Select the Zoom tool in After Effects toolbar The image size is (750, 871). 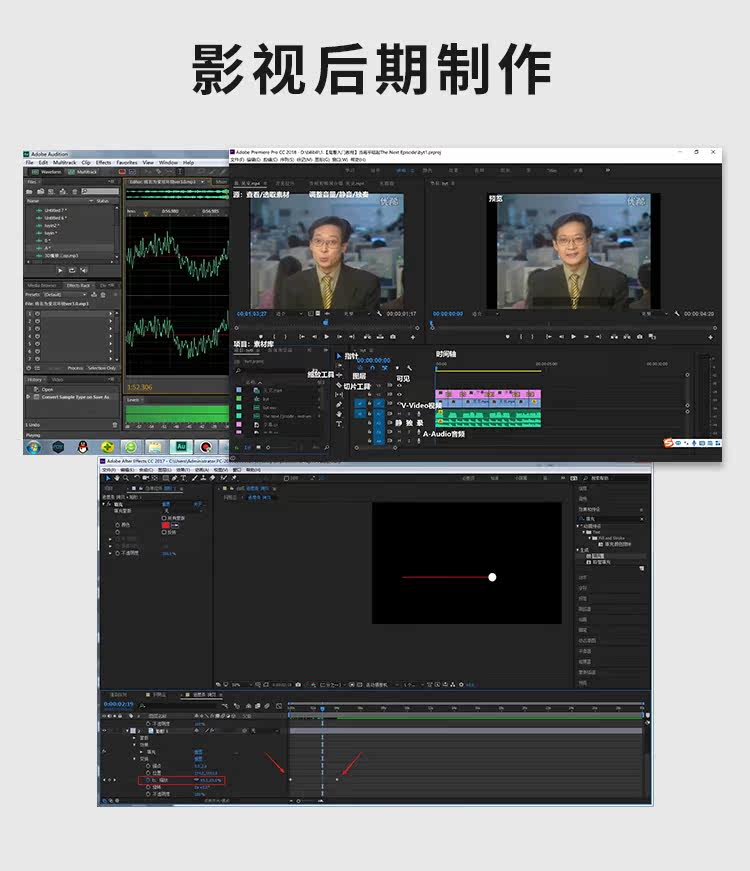pyautogui.click(x=126, y=478)
